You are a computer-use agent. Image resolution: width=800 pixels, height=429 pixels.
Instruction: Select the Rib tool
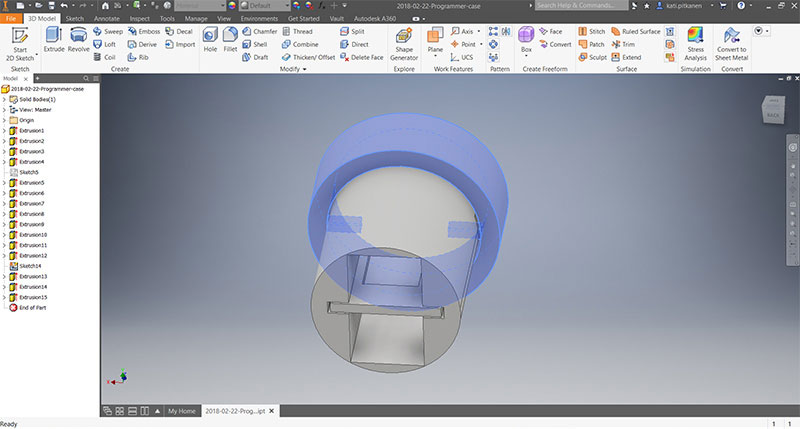138,57
